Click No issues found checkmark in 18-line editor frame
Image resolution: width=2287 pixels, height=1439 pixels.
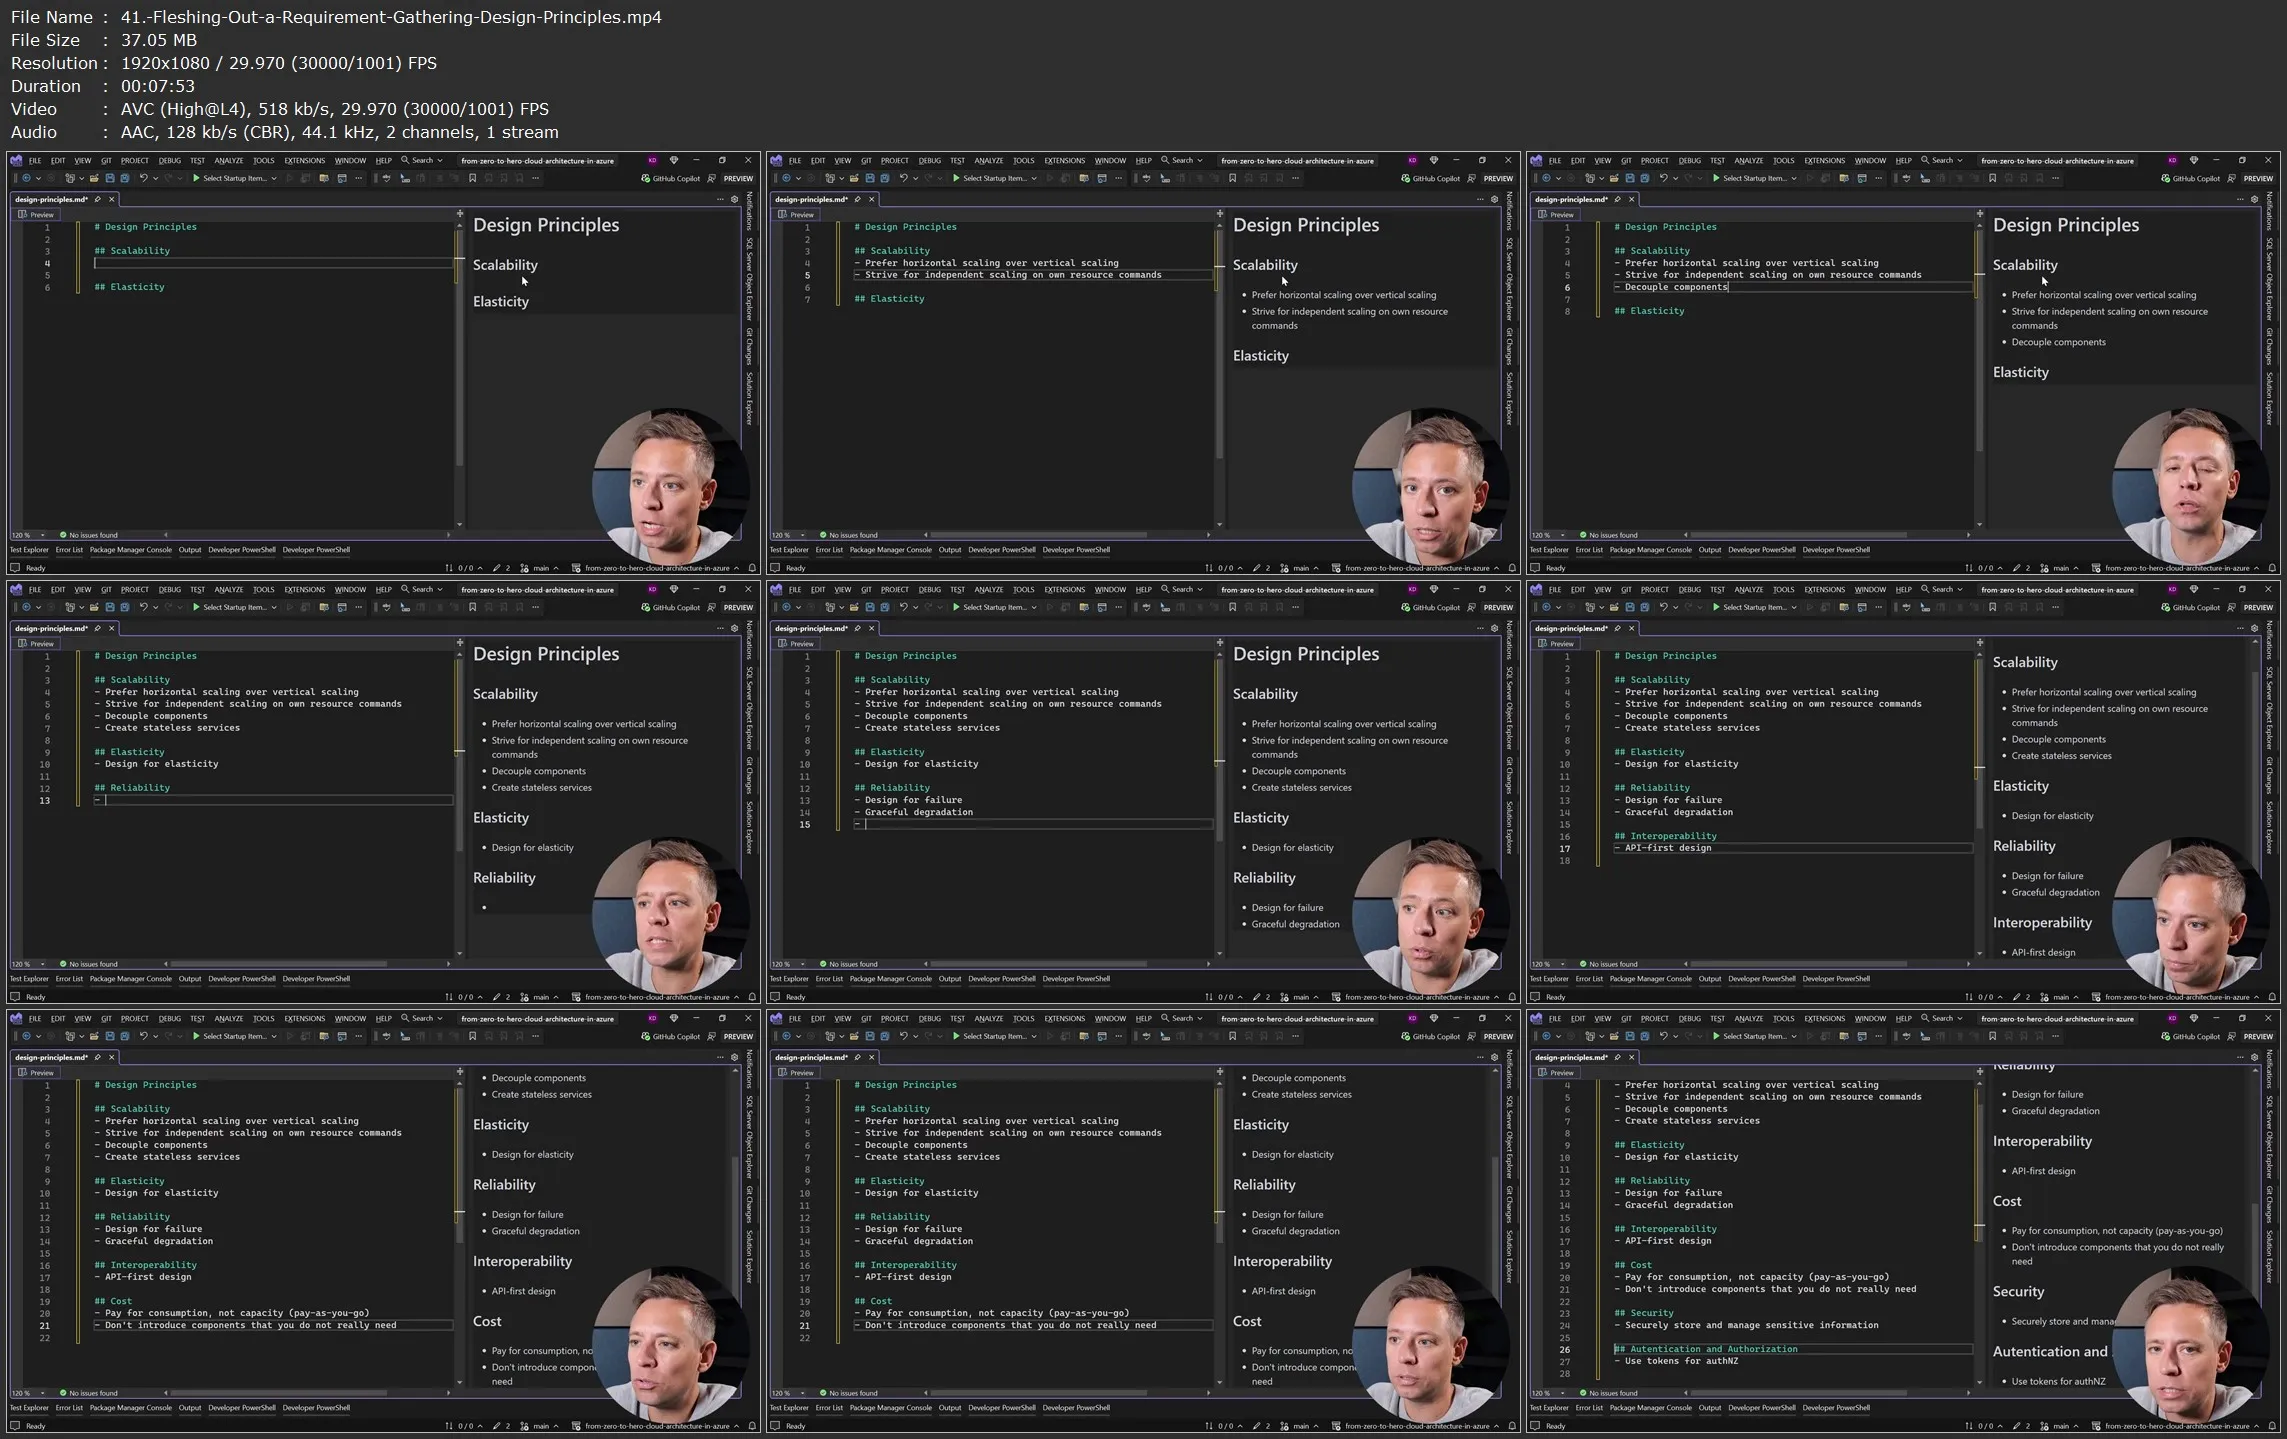1582,964
